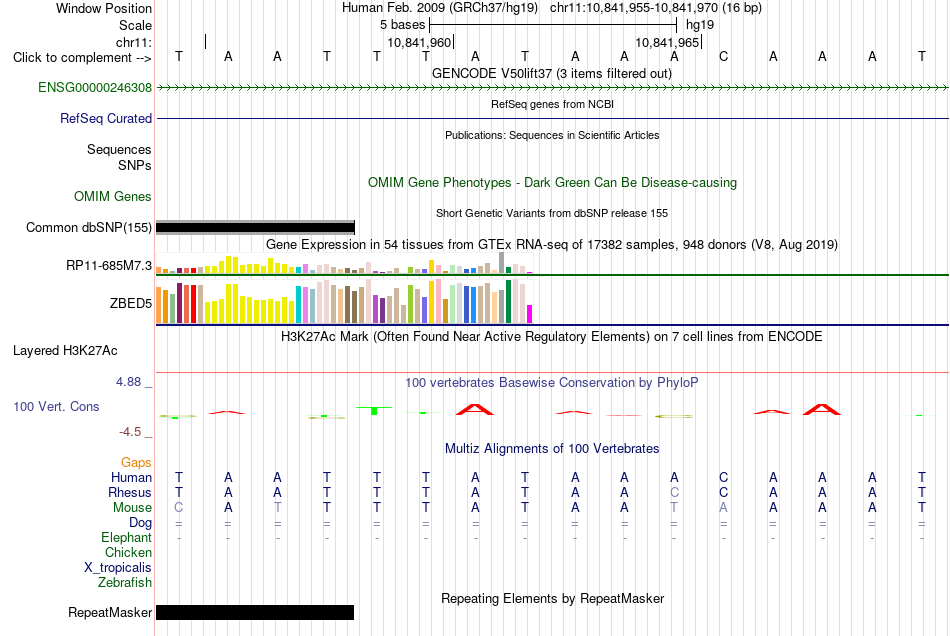
Task: Click the C base in the sequence ruler
Action: point(723,56)
